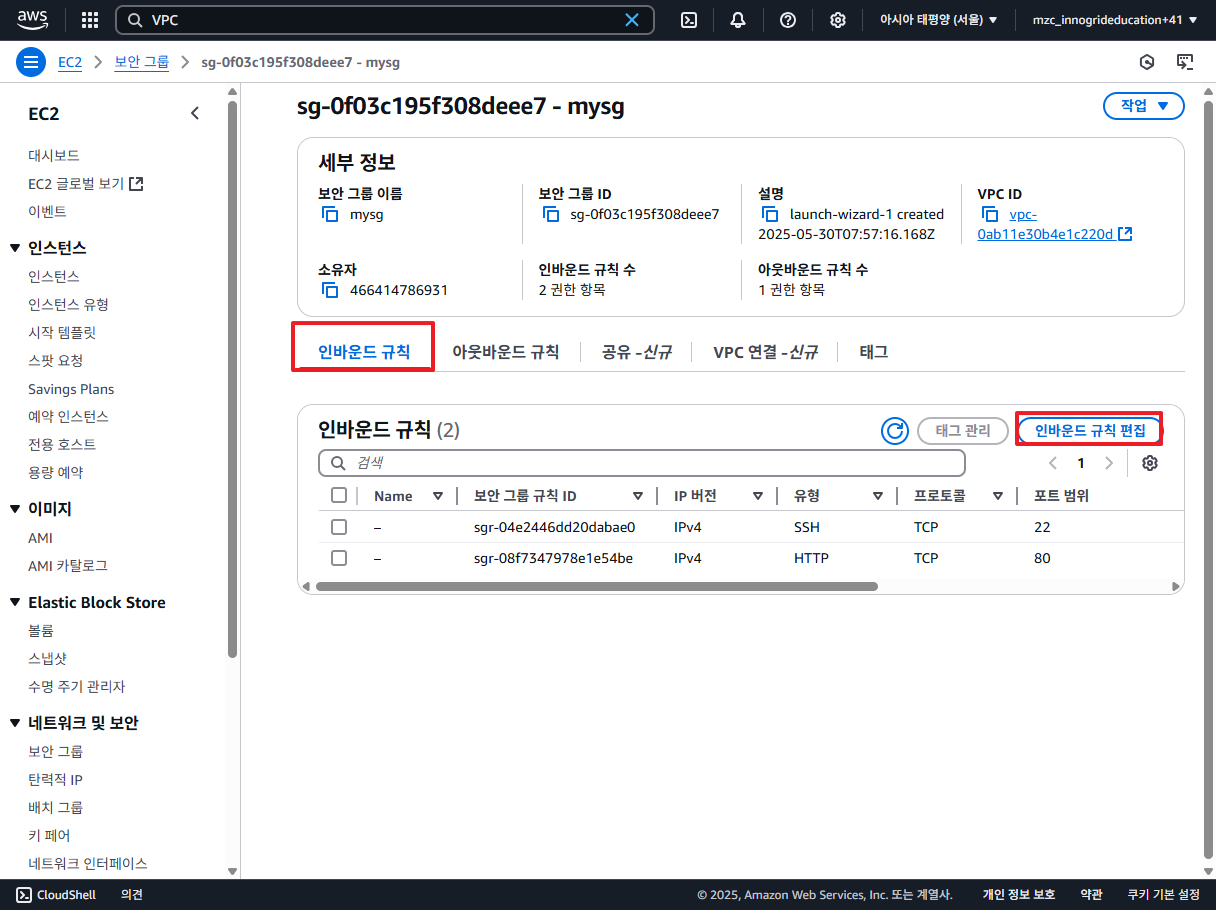Click the 인바운드 규칙 편집 button
1216x910 pixels.
pos(1089,431)
